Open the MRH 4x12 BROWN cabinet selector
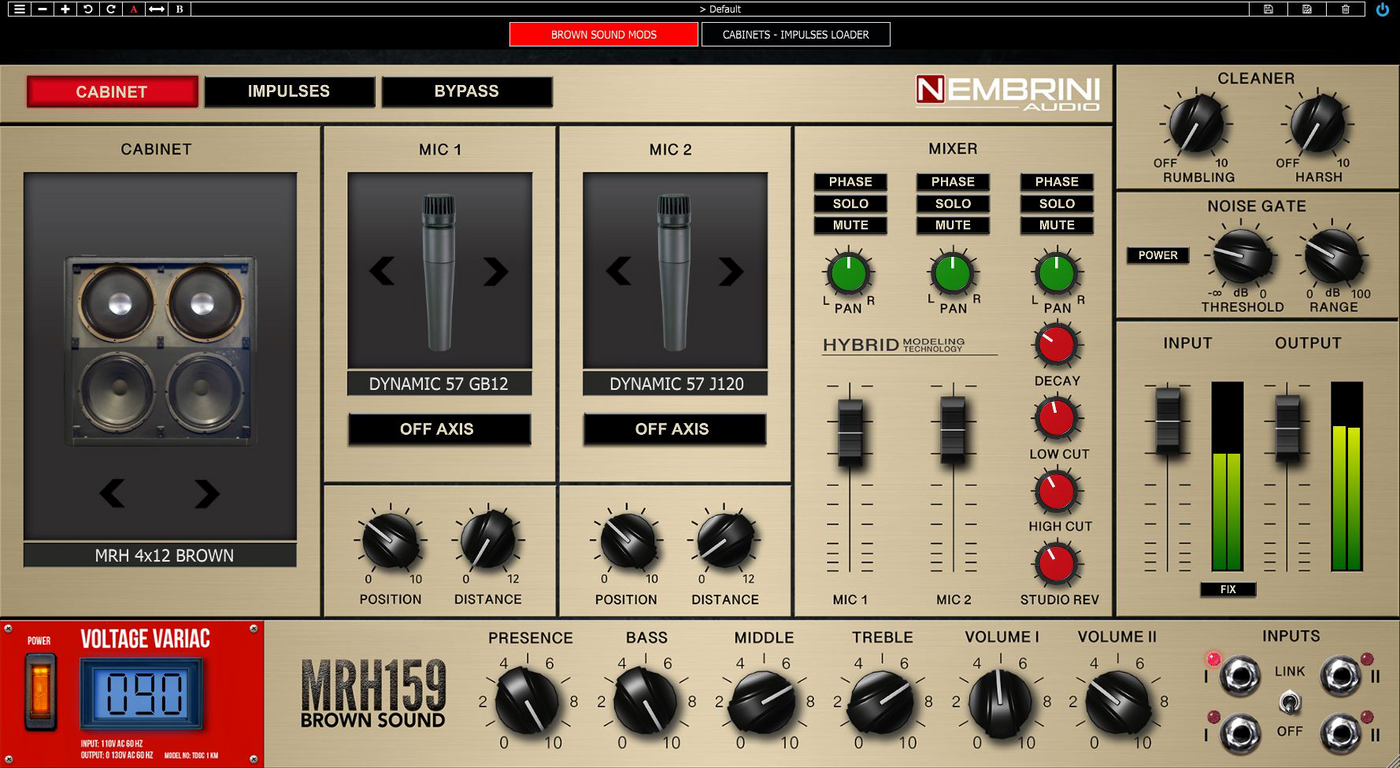Image resolution: width=1400 pixels, height=768 pixels. click(160, 556)
